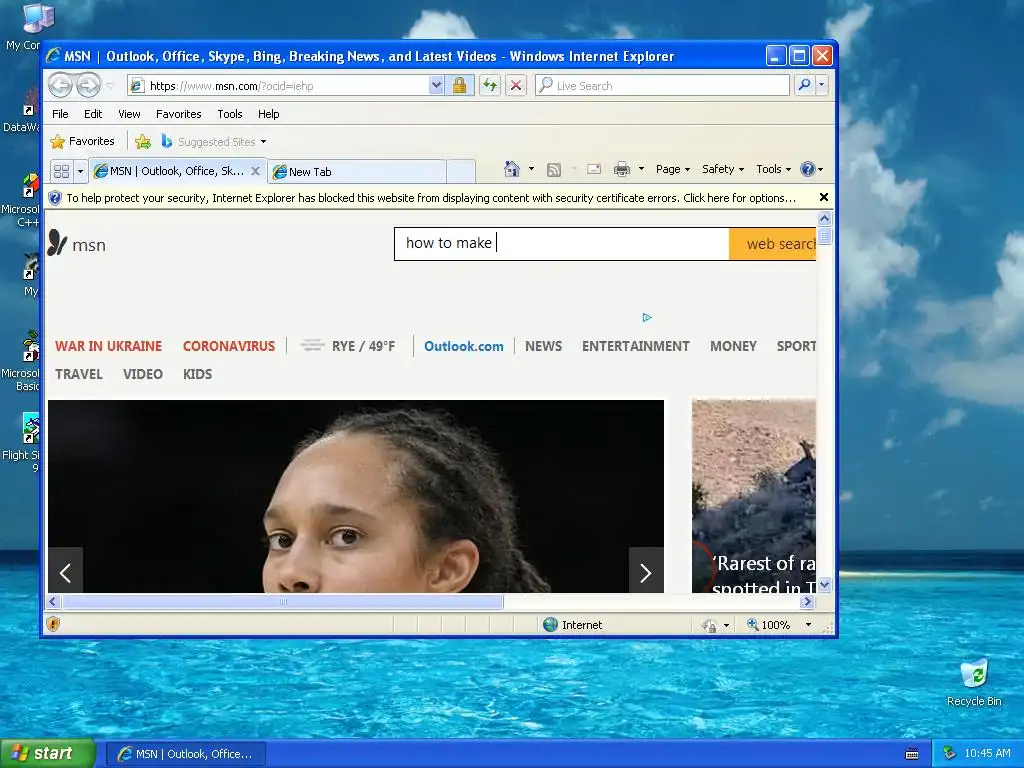1024x768 pixels.
Task: Click the RSS feeds icon
Action: pos(554,170)
